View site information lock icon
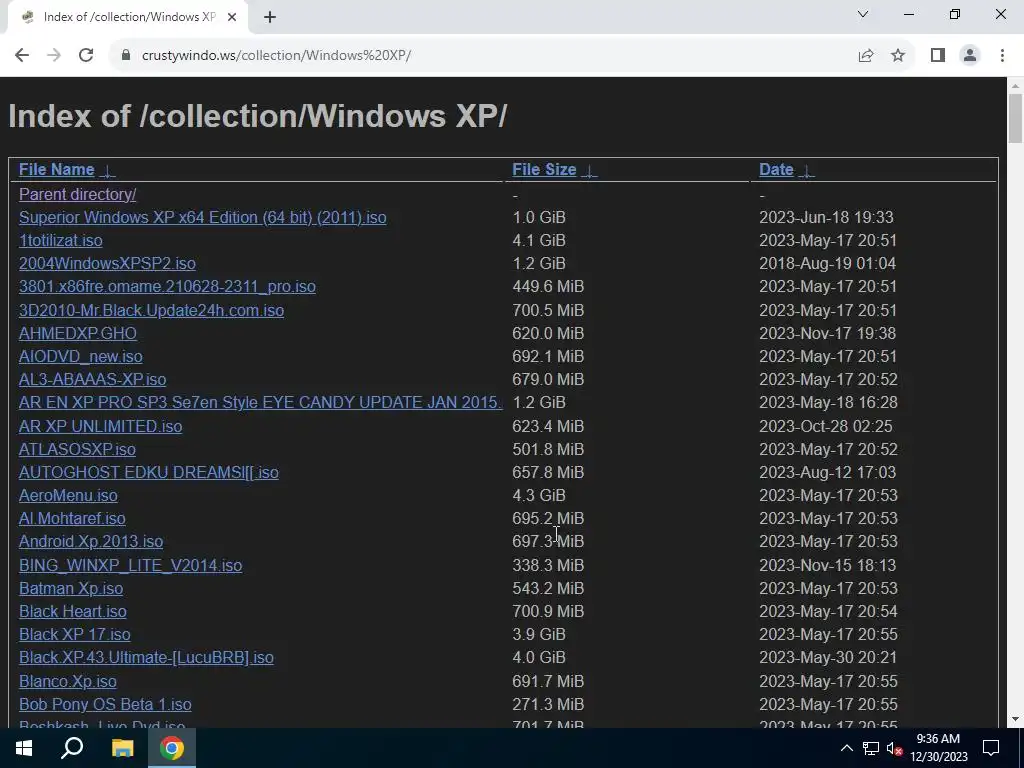This screenshot has height=768, width=1024. click(x=126, y=55)
